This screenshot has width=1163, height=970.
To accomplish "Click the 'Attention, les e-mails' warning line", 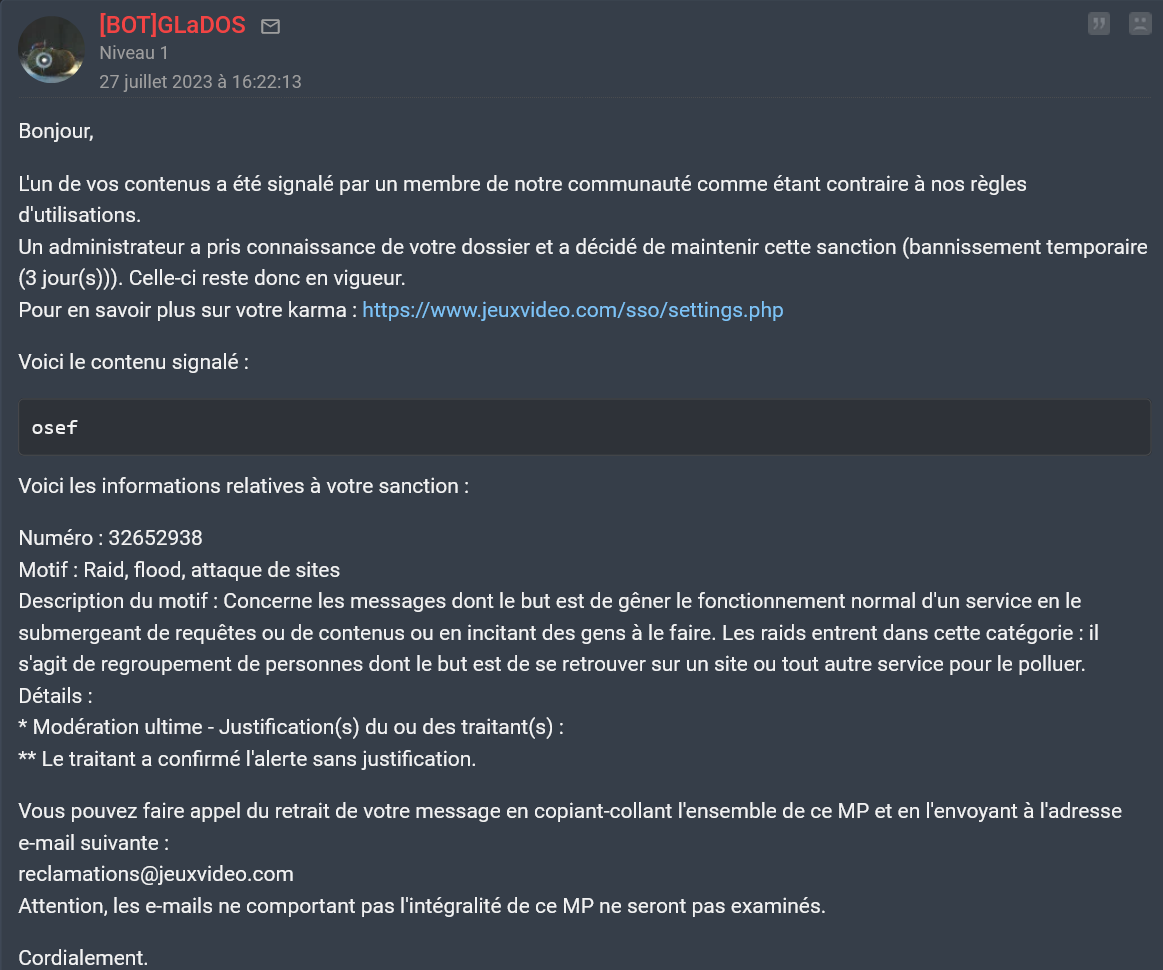I will click(x=422, y=906).
